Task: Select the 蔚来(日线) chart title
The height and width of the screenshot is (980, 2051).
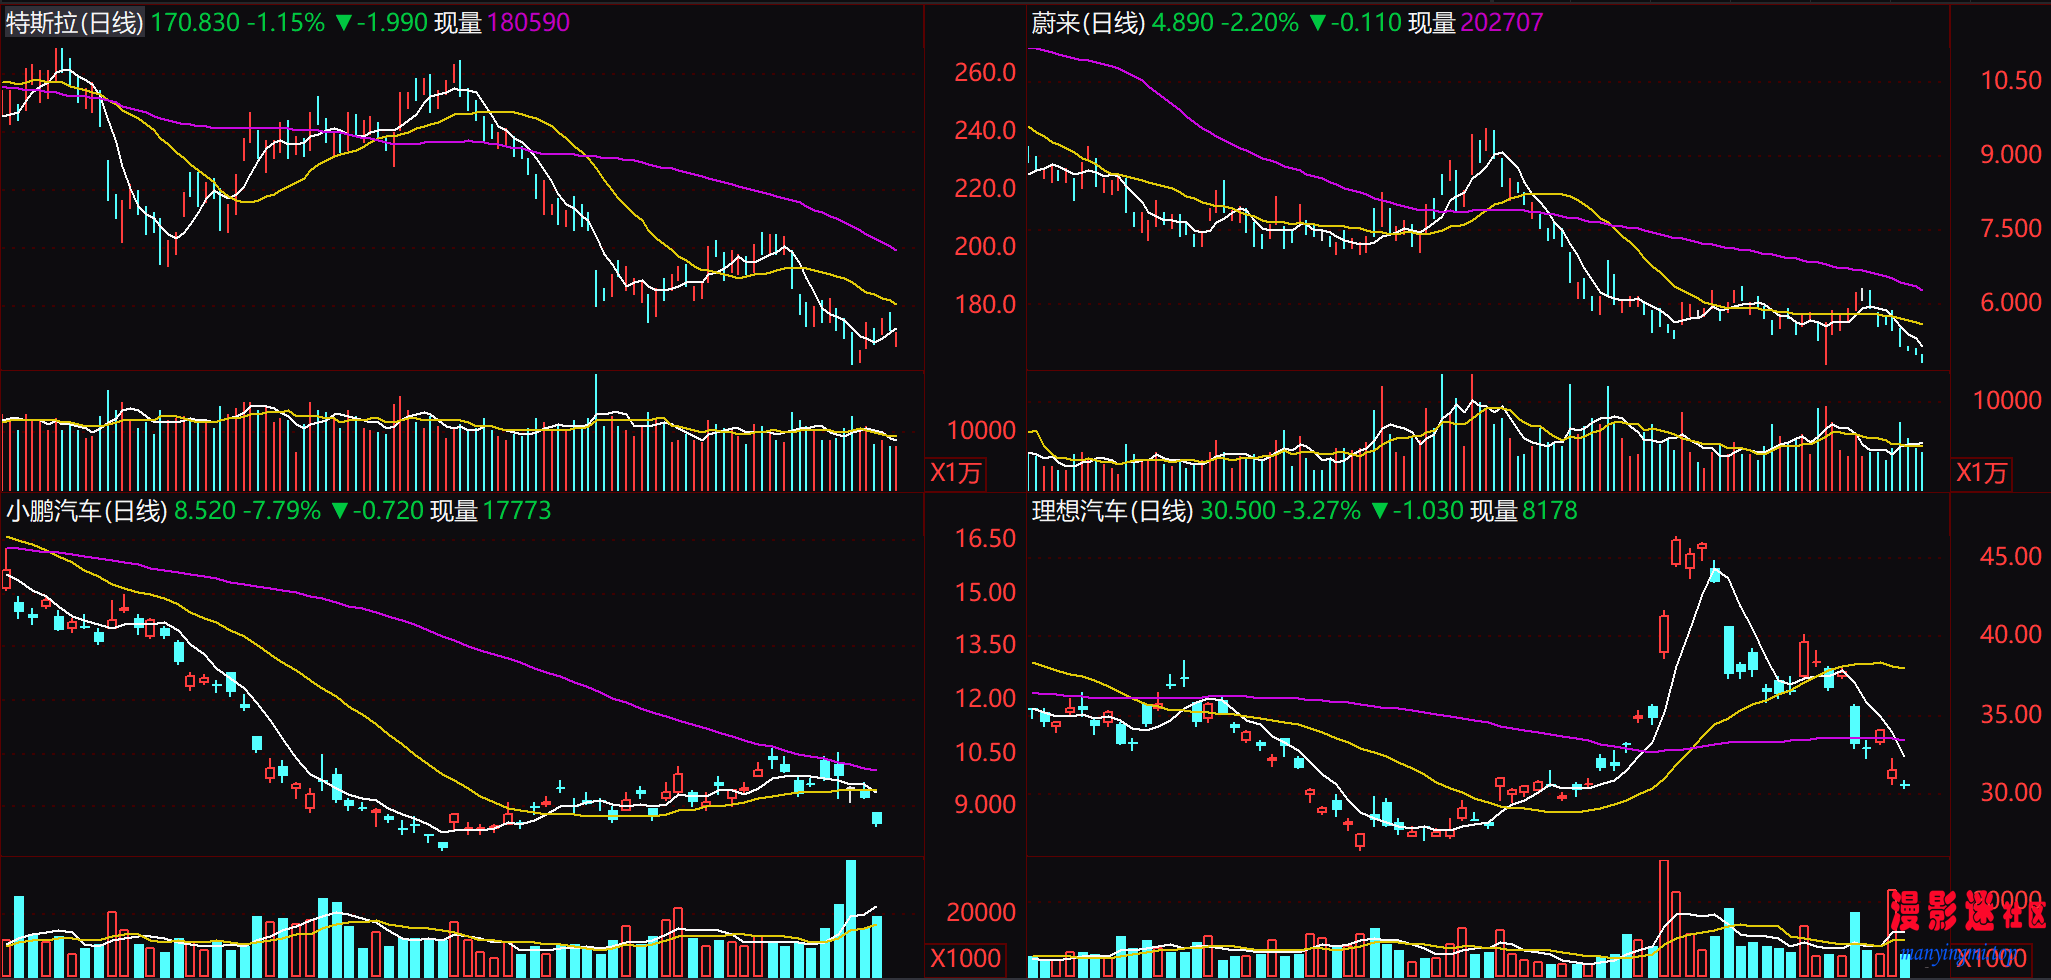Action: (x=1088, y=22)
